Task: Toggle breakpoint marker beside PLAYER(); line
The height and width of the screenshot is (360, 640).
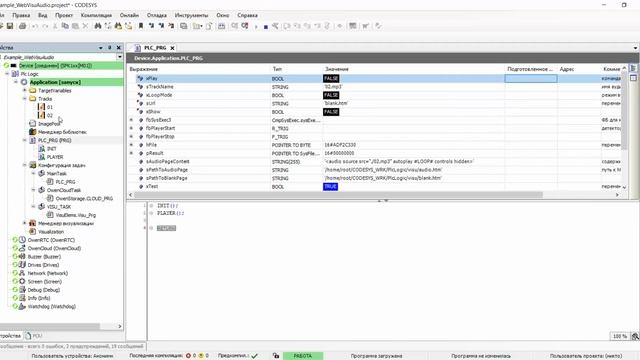Action: pyautogui.click(x=151, y=213)
